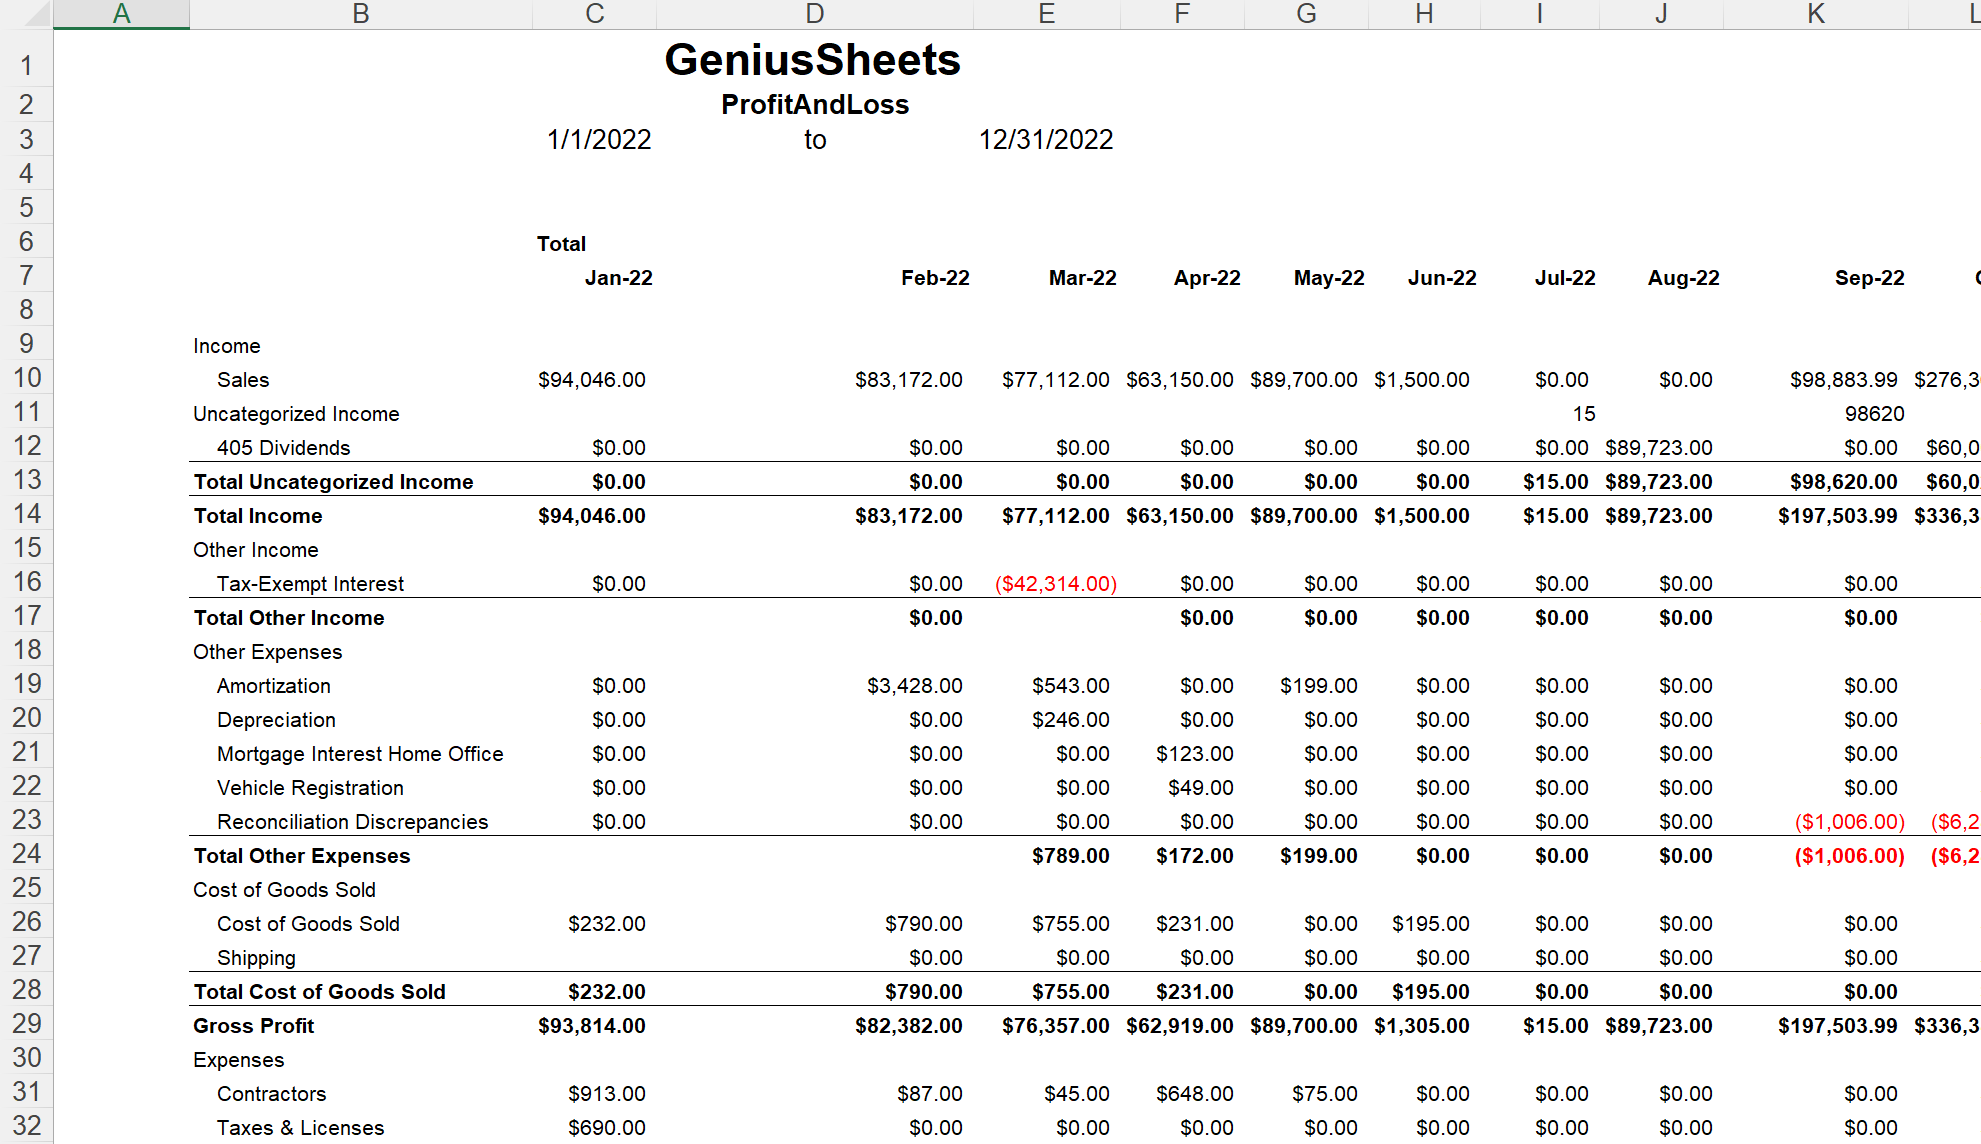Screen dimensions: 1981x1144
Task: Select the 1/1/2022 start date cell
Action: click(x=598, y=140)
